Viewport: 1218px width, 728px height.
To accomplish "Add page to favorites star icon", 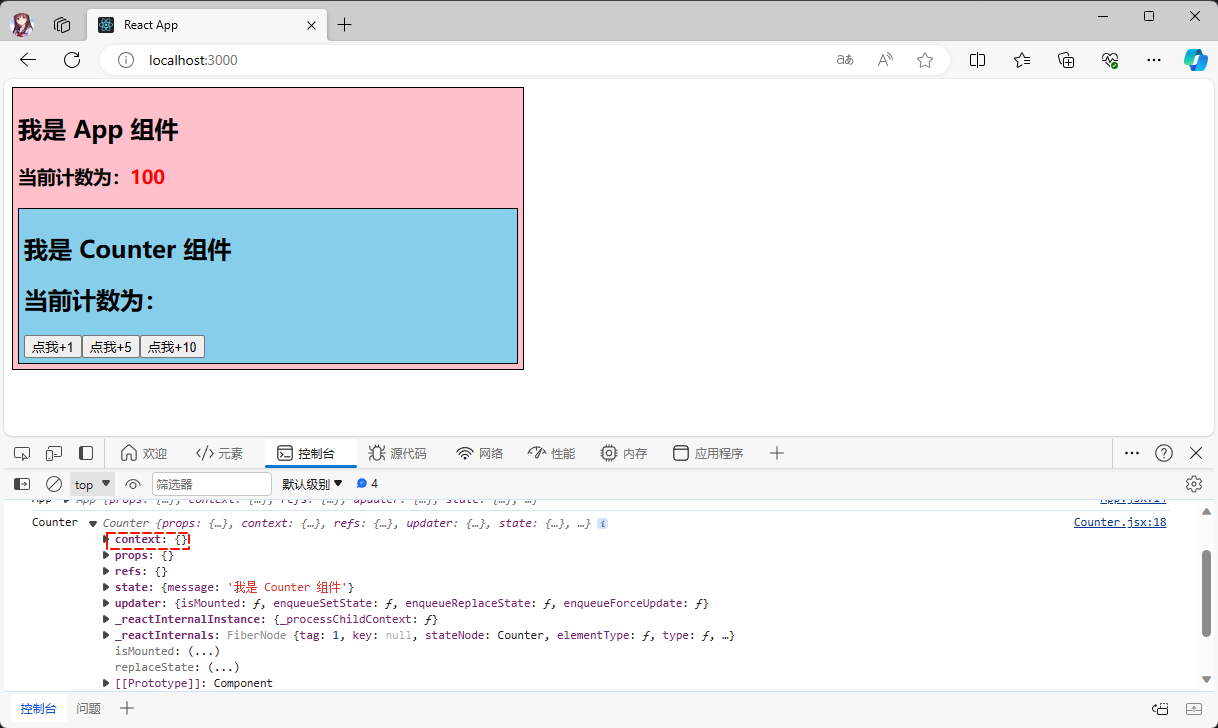I will pos(925,60).
